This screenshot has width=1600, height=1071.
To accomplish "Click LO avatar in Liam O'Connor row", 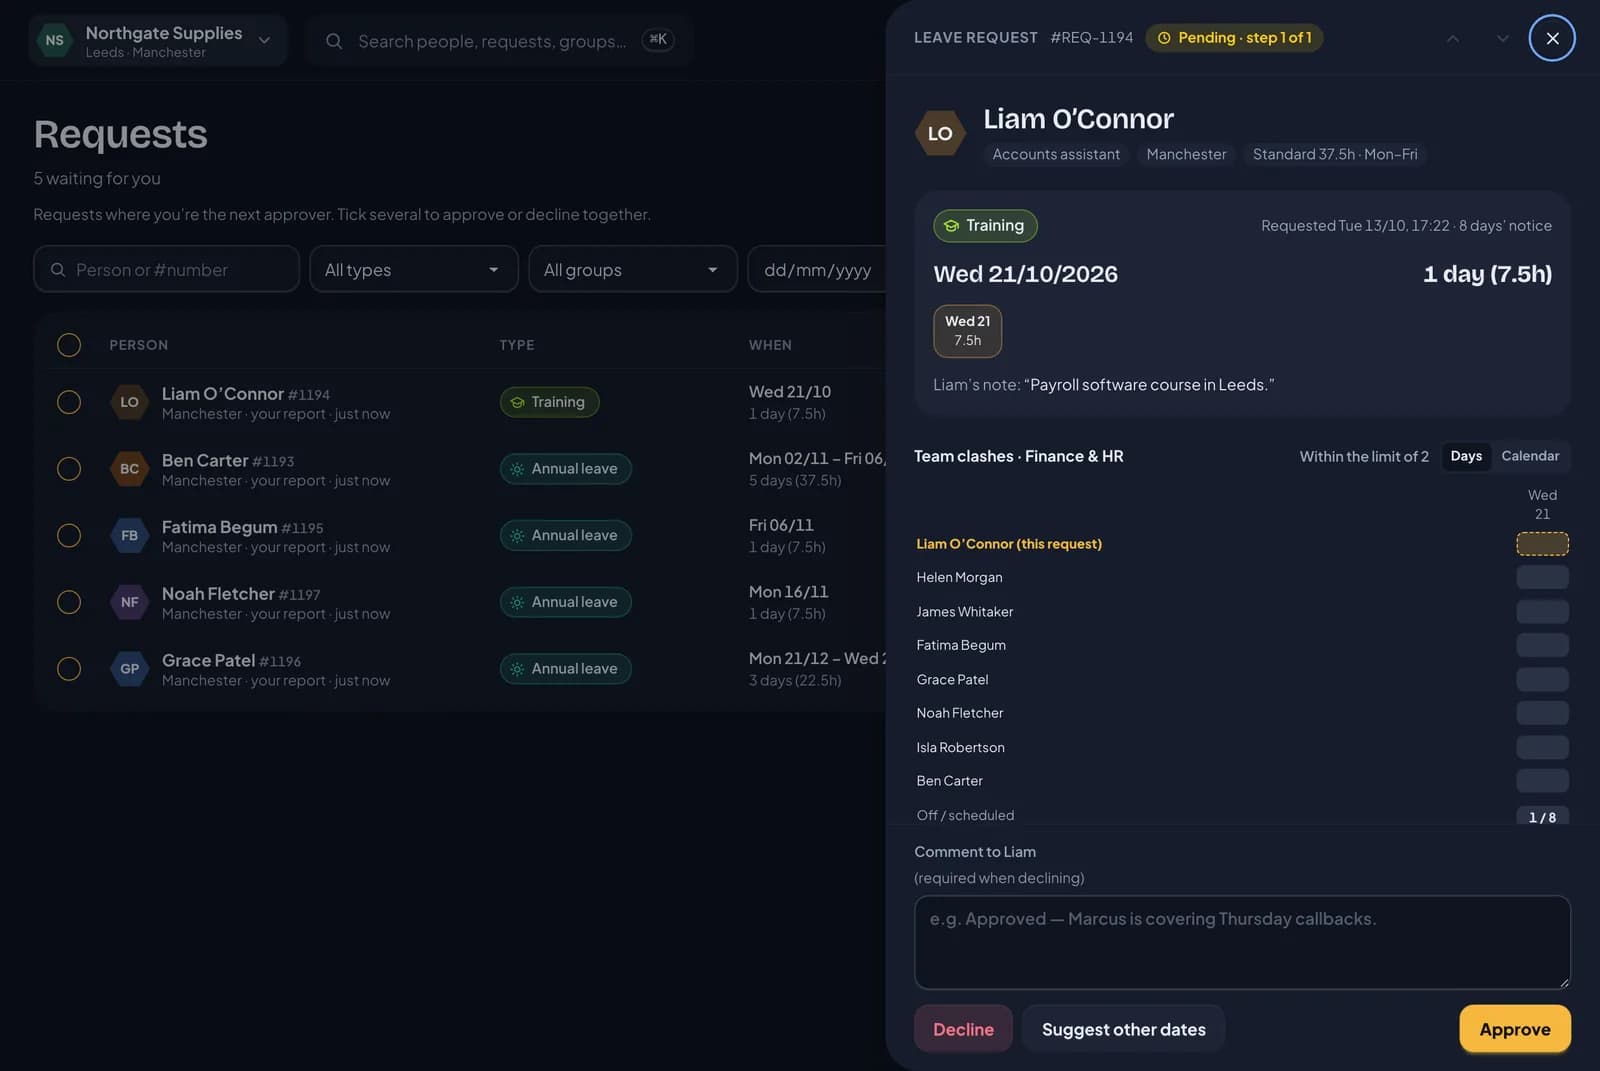I will [x=129, y=402].
